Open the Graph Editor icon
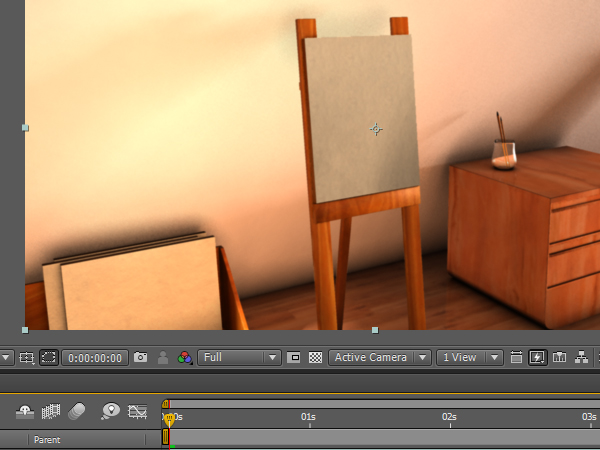The image size is (600, 450). coord(138,411)
